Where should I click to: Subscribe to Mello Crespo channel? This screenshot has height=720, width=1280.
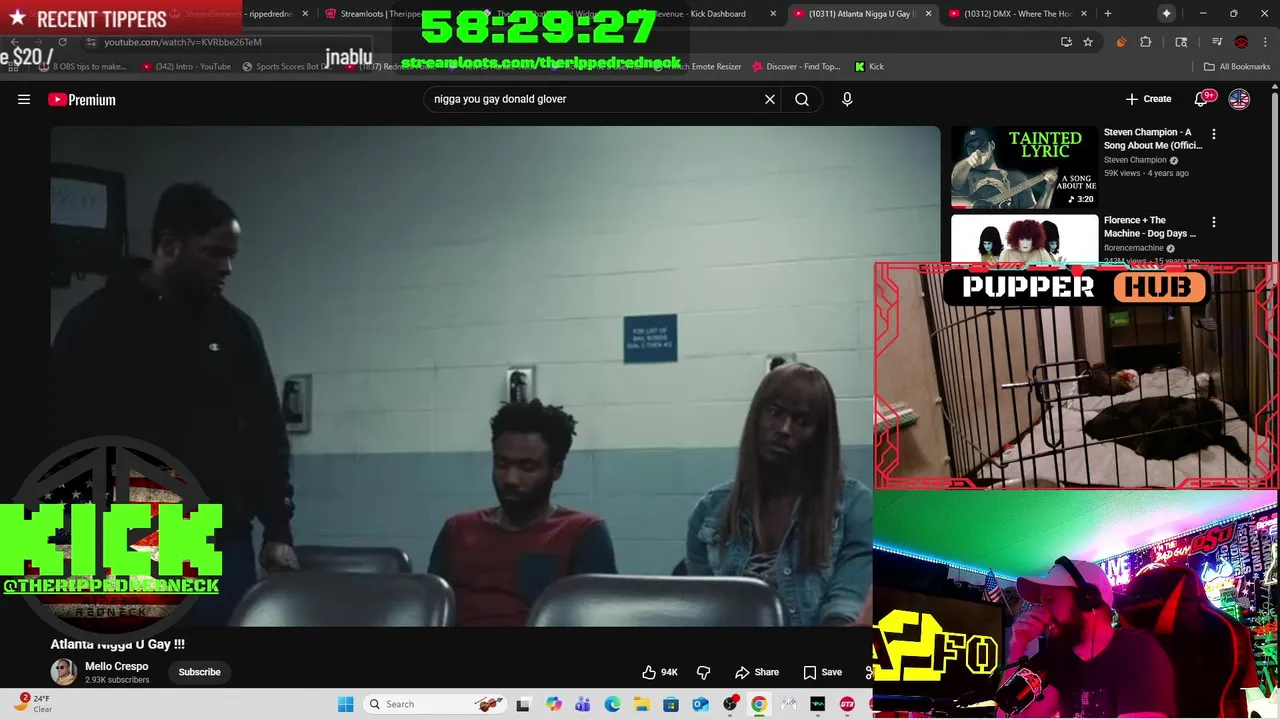click(x=199, y=672)
